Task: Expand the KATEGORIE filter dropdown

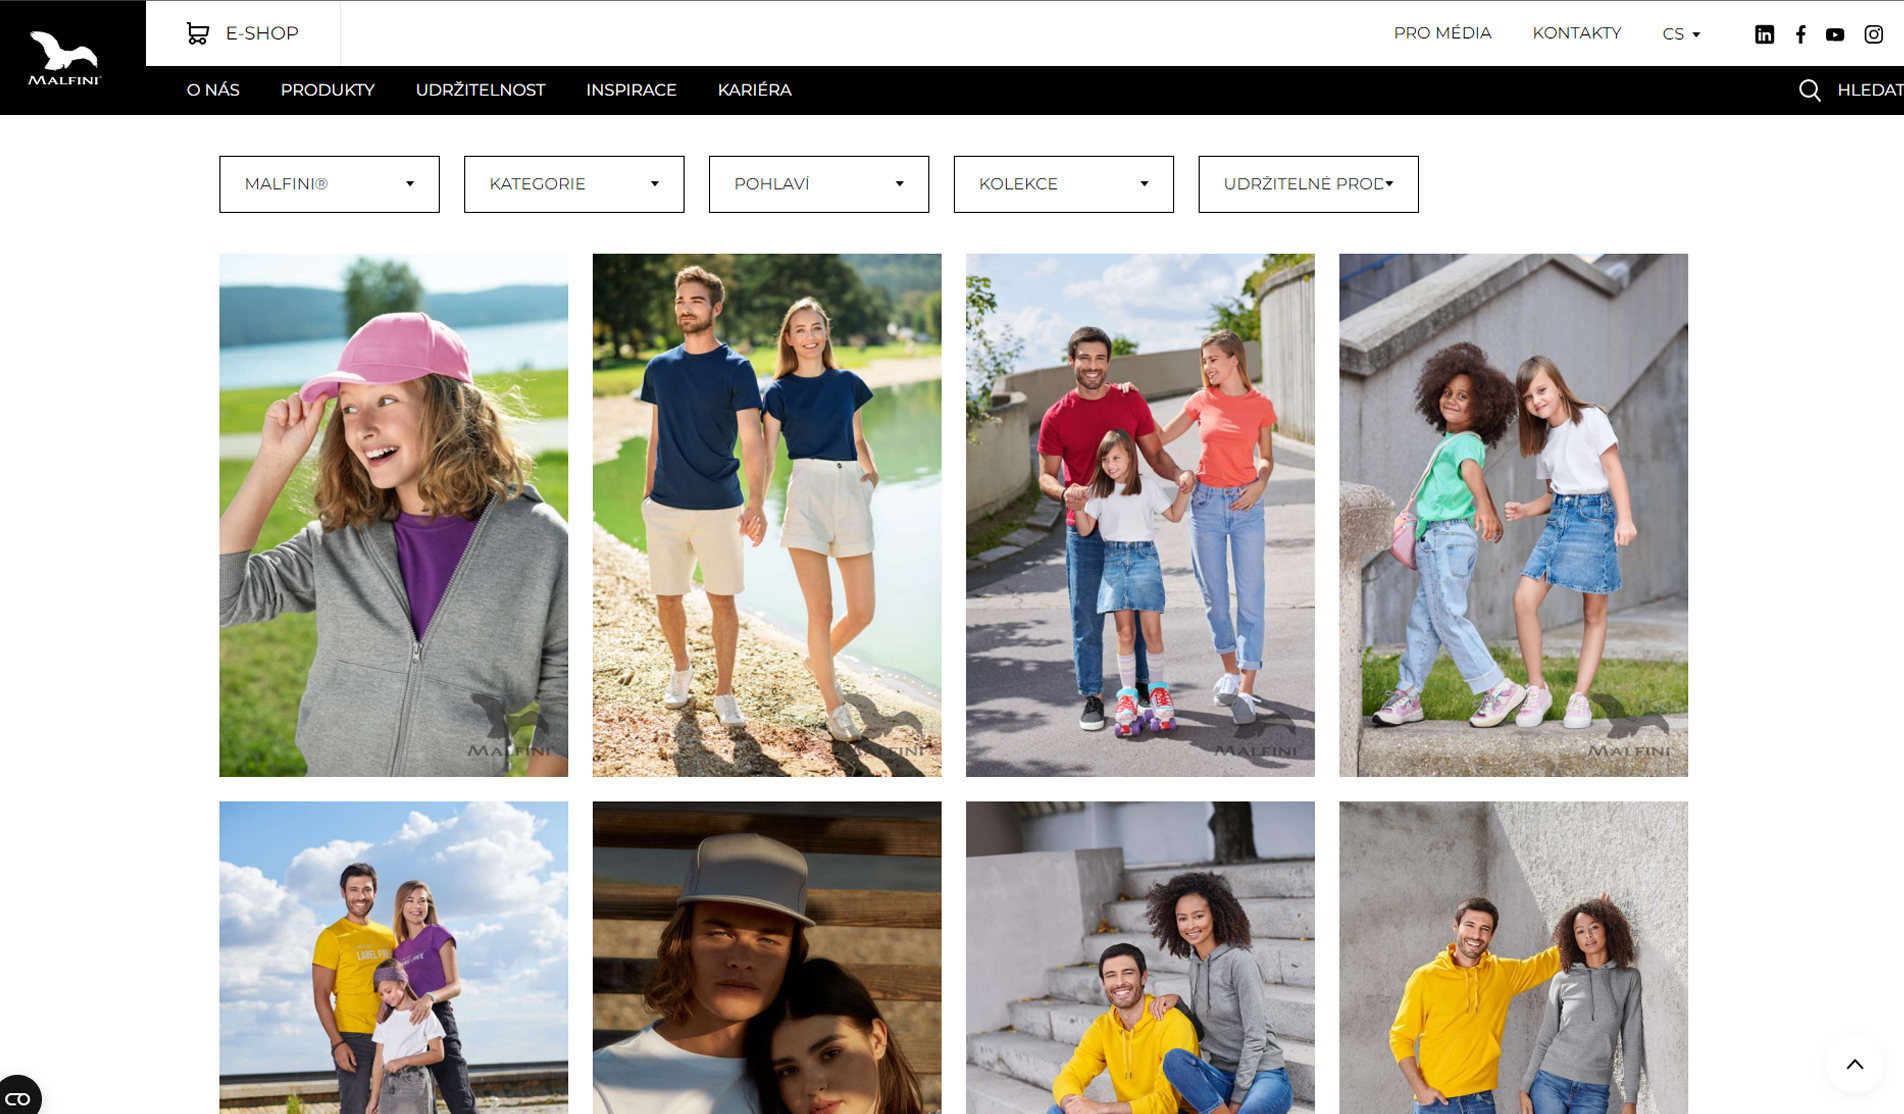Action: (x=574, y=184)
